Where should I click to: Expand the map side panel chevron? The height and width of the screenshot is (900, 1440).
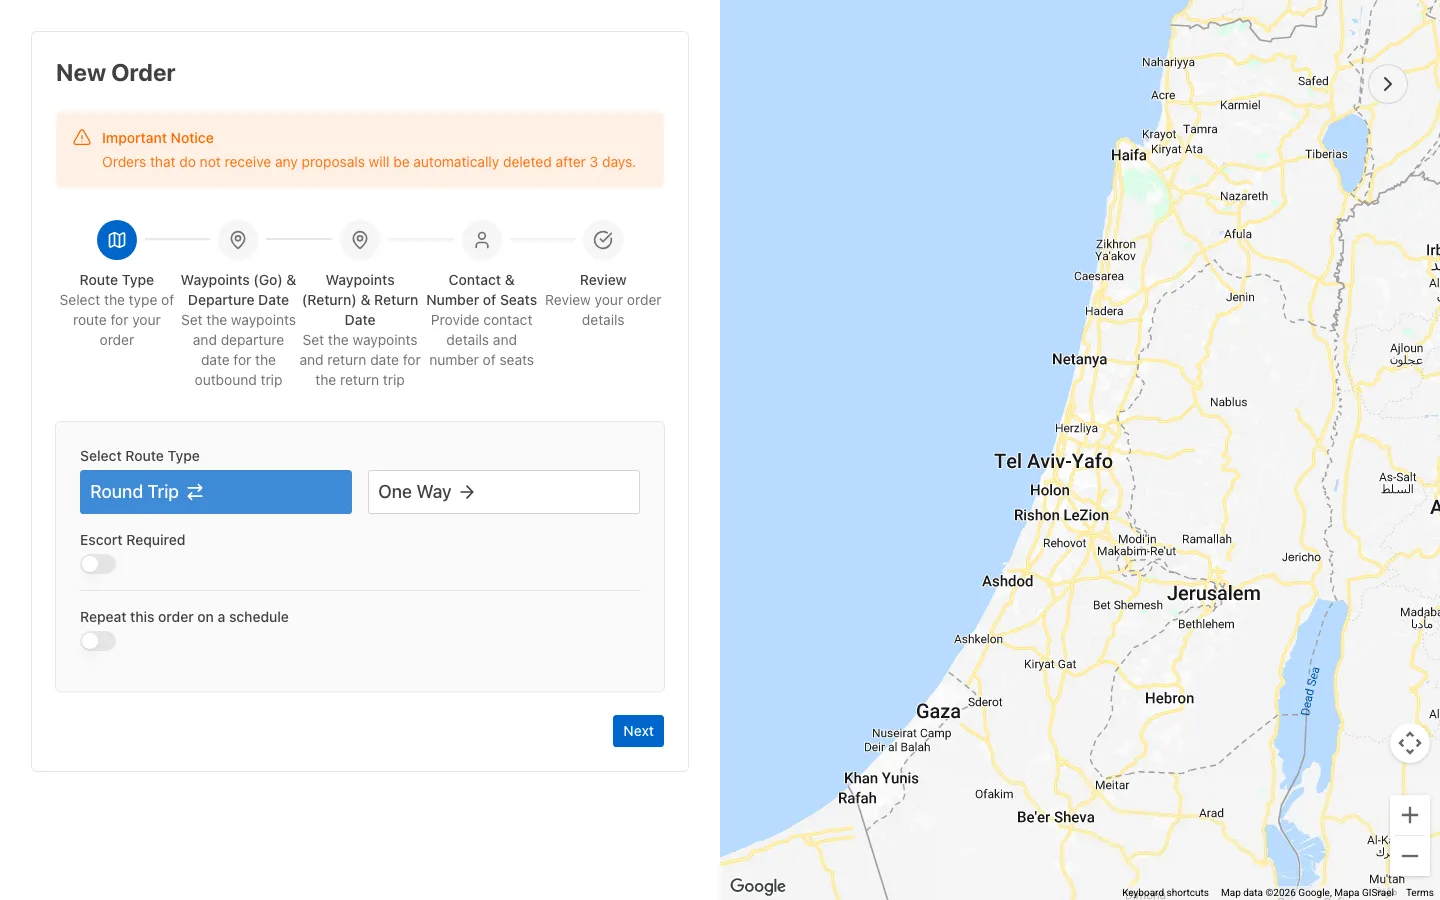coord(1388,84)
